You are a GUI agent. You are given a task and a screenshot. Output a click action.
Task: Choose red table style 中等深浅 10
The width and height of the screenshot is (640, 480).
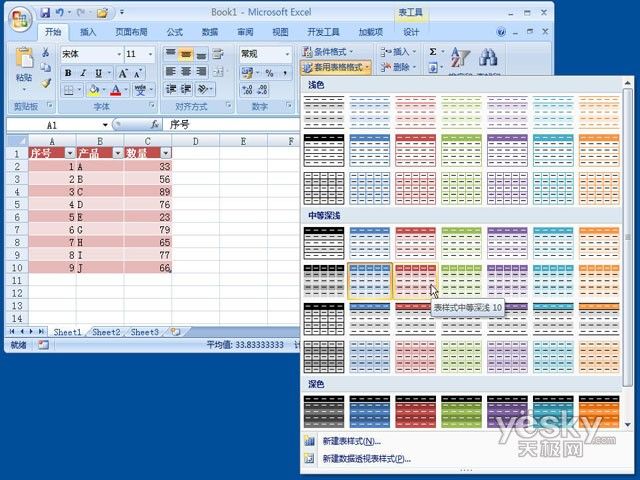pyautogui.click(x=416, y=281)
